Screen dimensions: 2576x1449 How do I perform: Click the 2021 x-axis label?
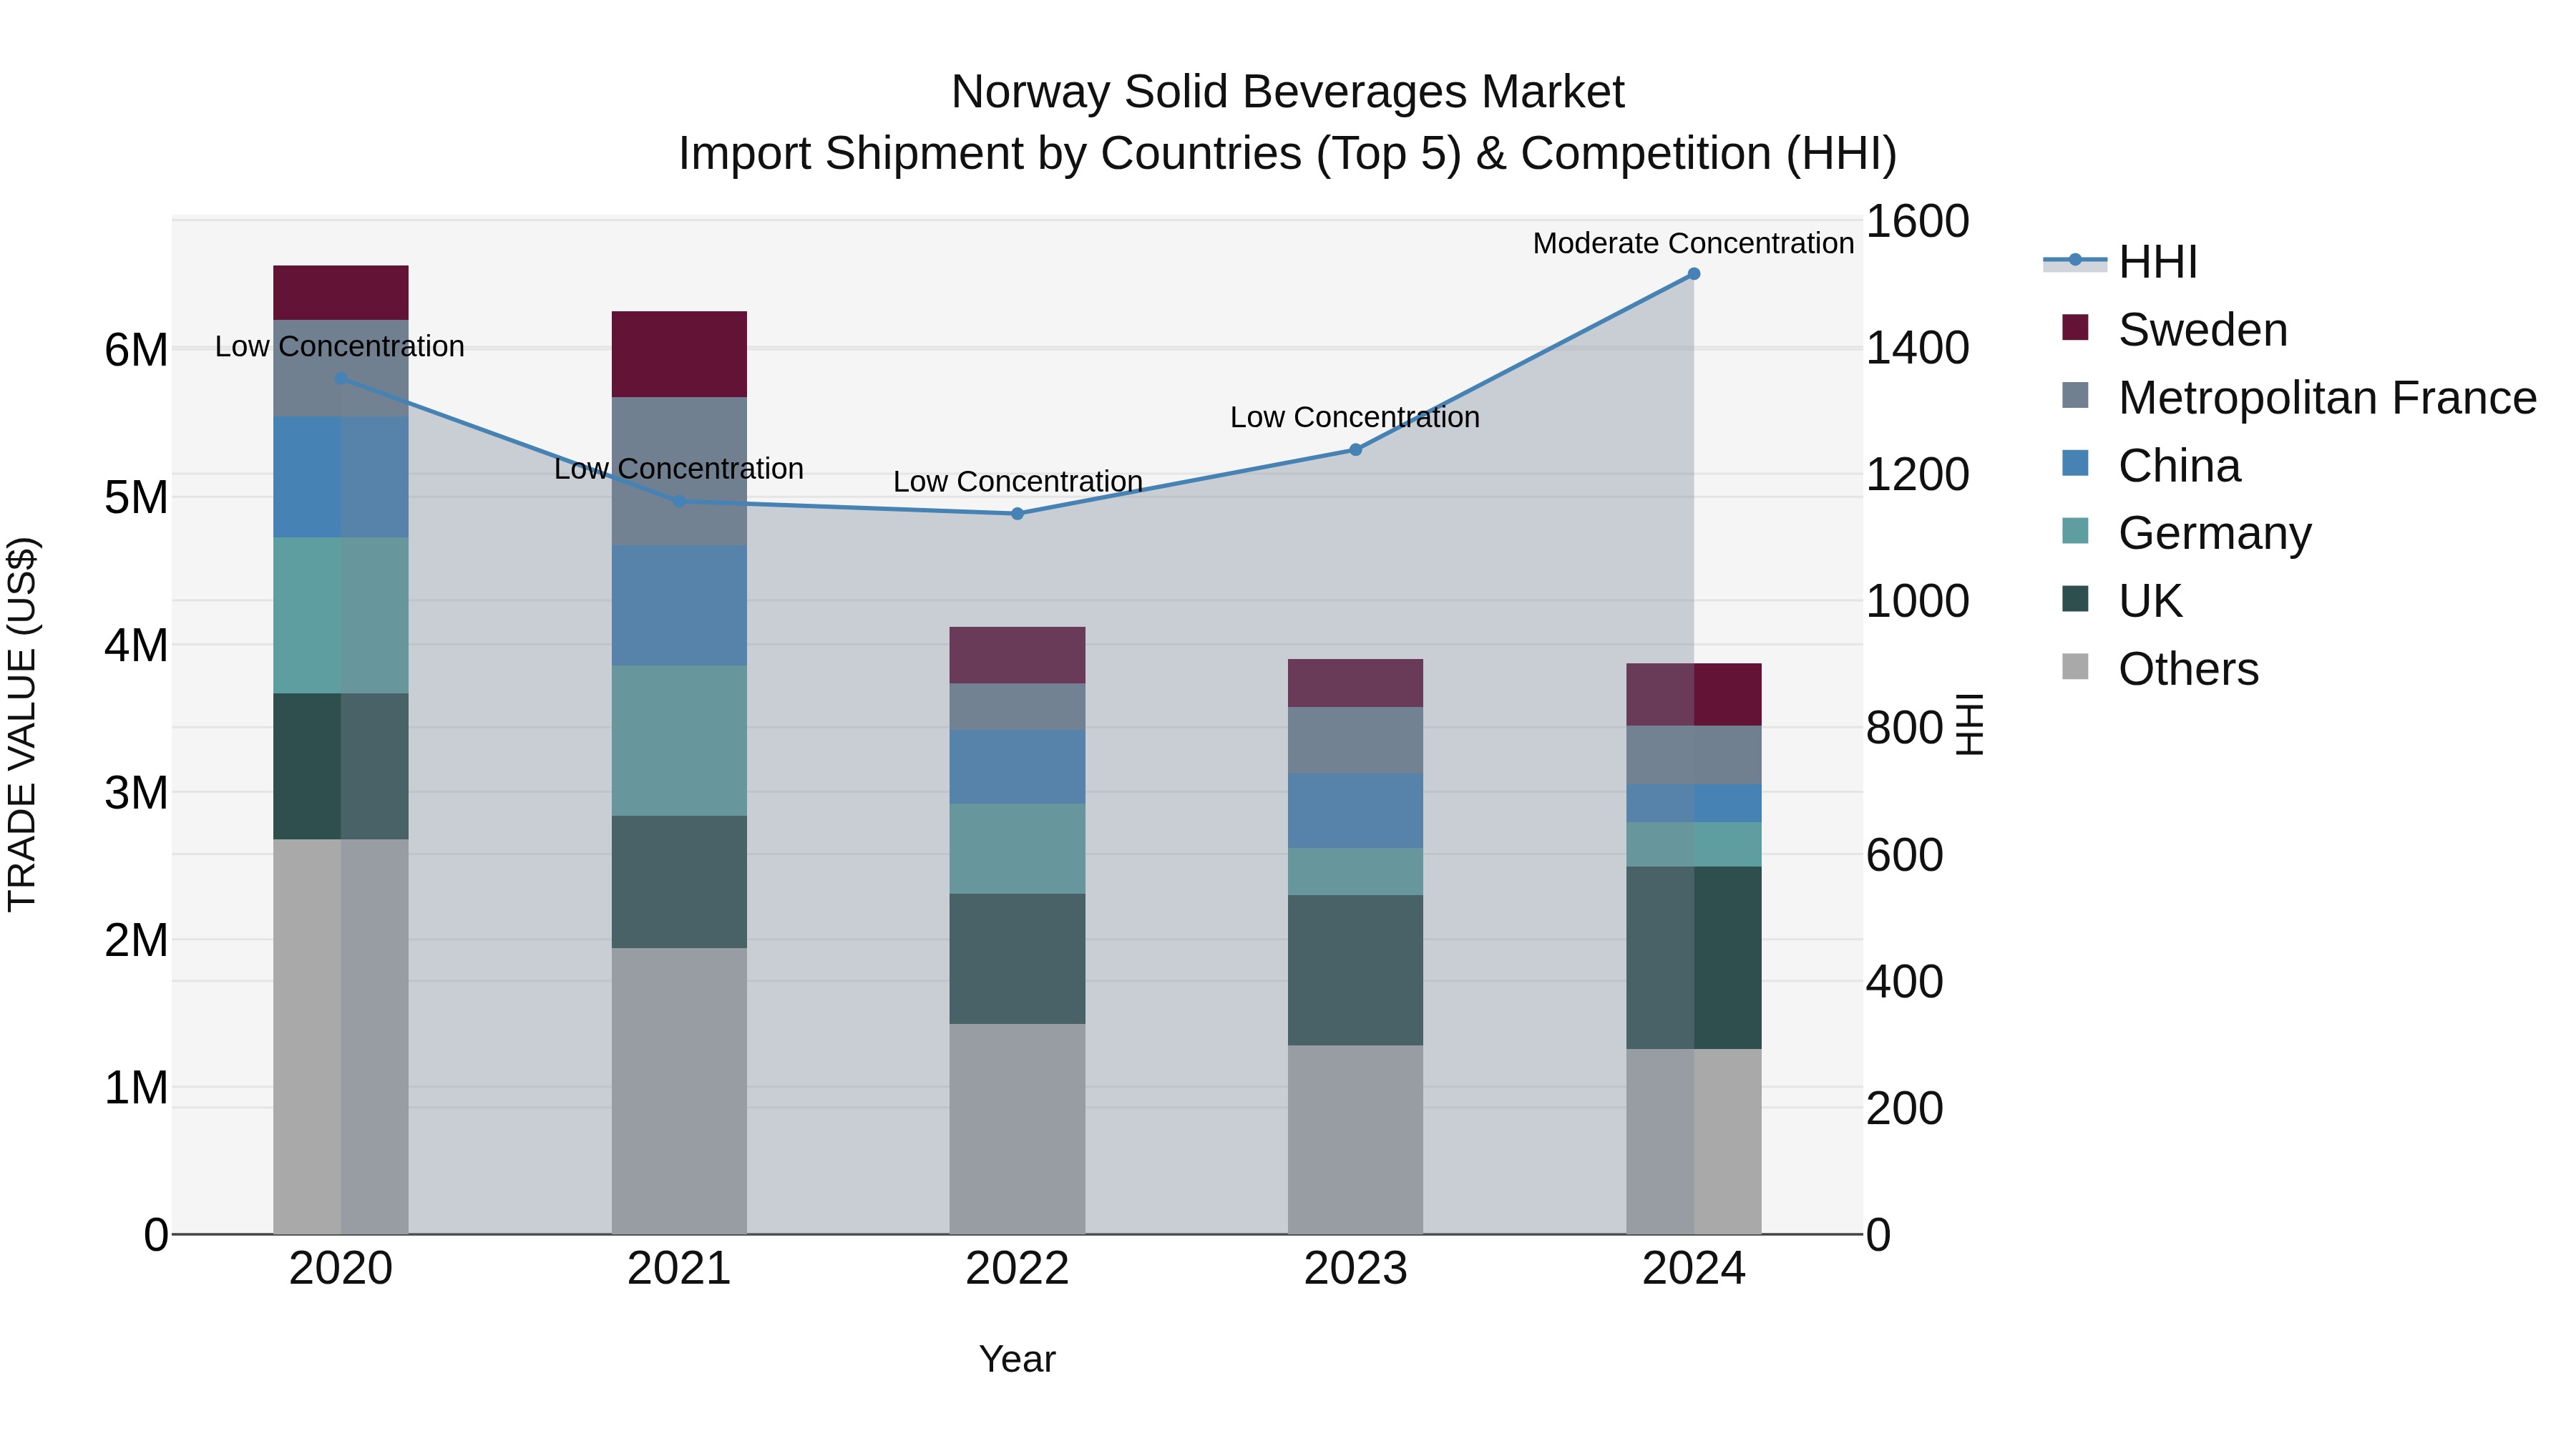point(679,1269)
